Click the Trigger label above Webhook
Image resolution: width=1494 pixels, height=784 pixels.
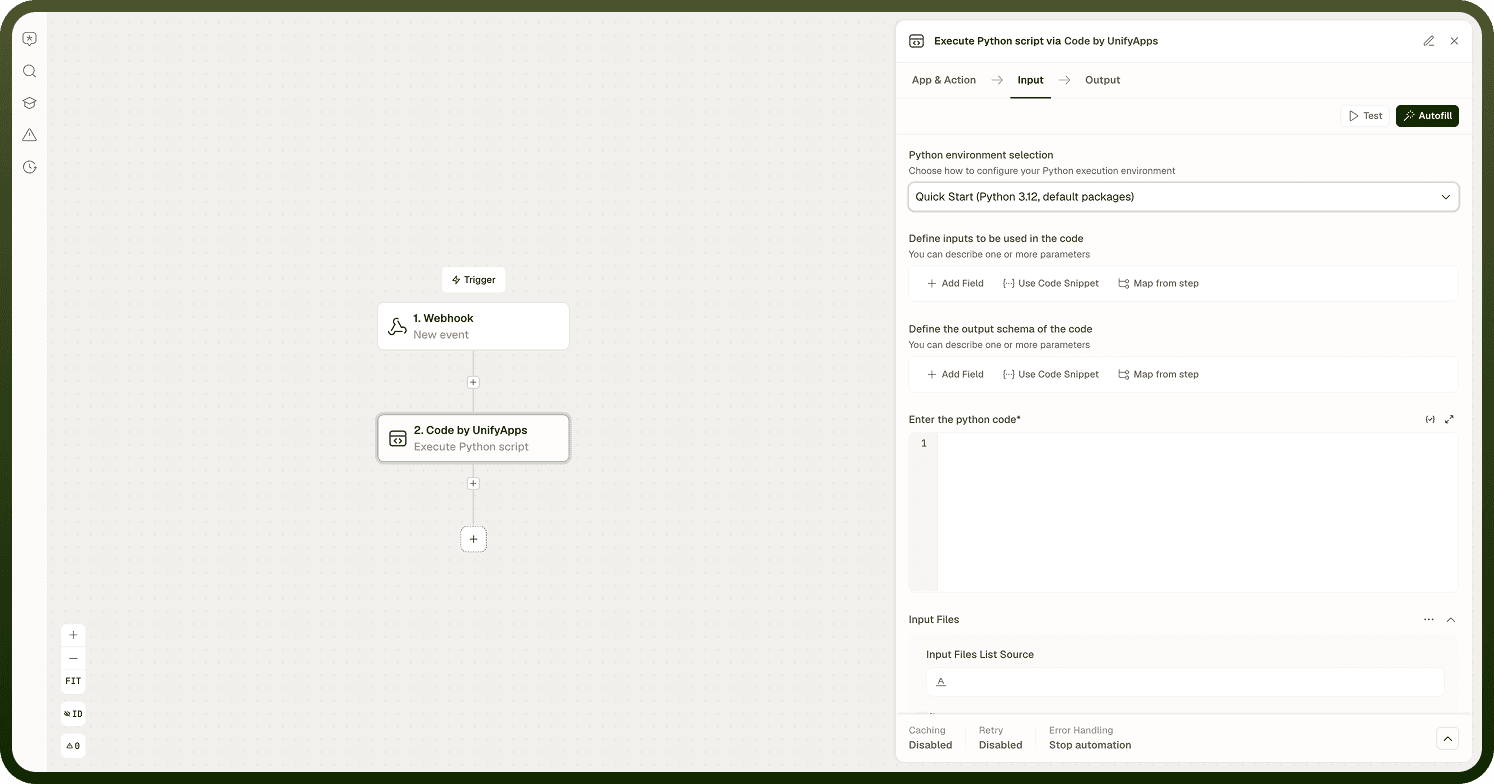pyautogui.click(x=474, y=280)
